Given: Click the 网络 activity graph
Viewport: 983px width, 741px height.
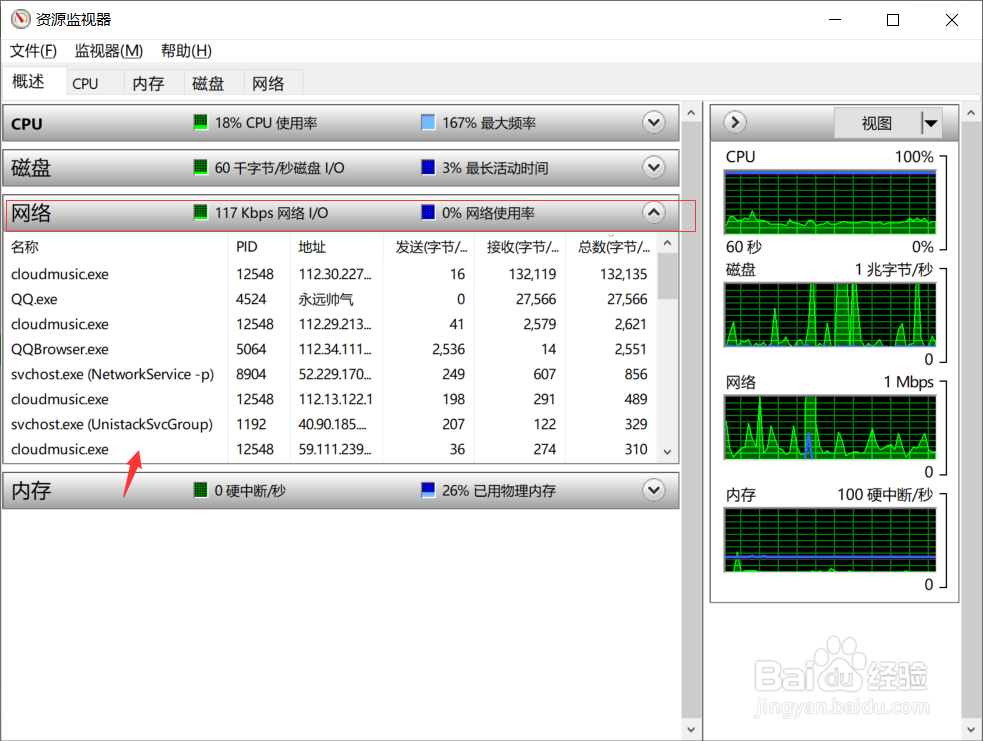Looking at the screenshot, I should (x=830, y=428).
